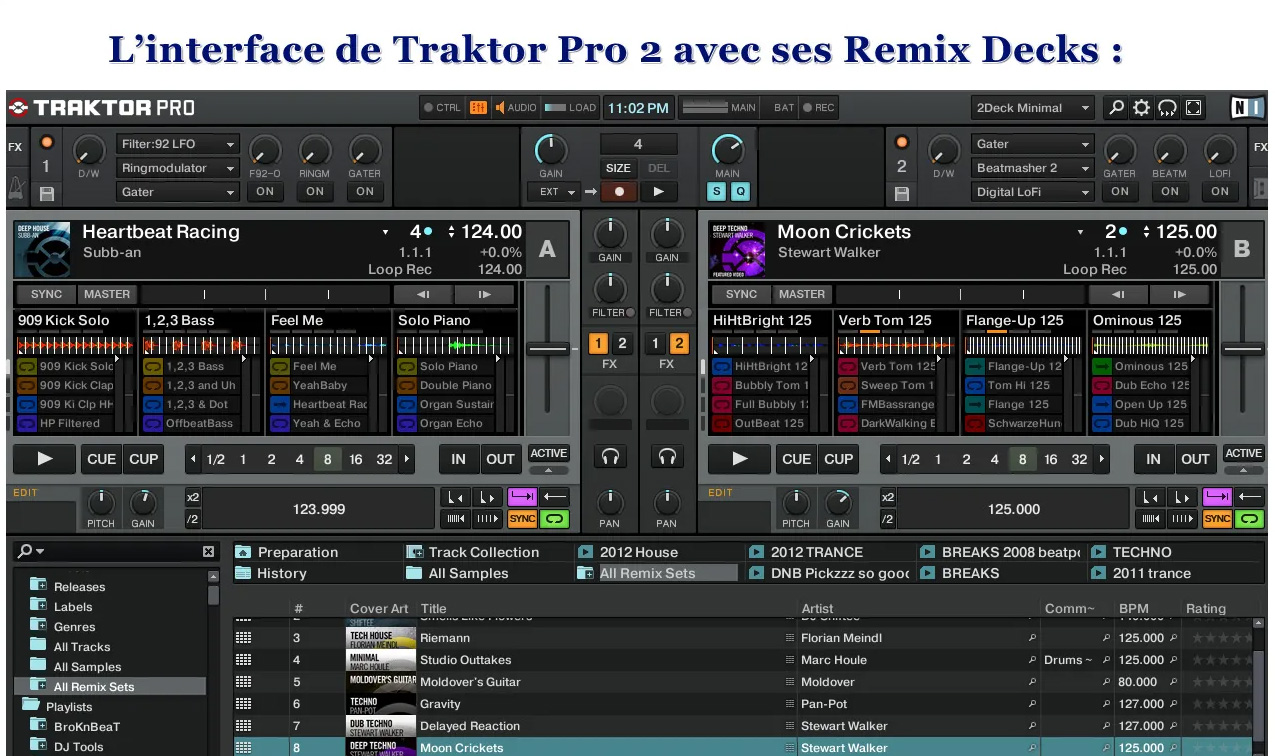This screenshot has width=1275, height=756.
Task: Click Deck B CUP button
Action: [x=838, y=459]
